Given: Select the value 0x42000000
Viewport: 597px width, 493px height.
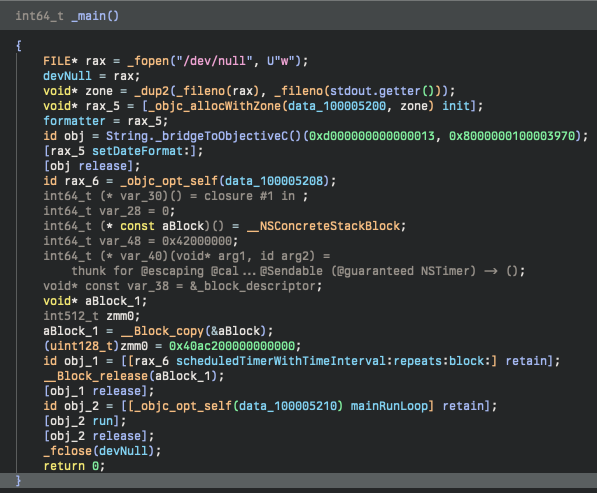Looking at the screenshot, I should (197, 241).
